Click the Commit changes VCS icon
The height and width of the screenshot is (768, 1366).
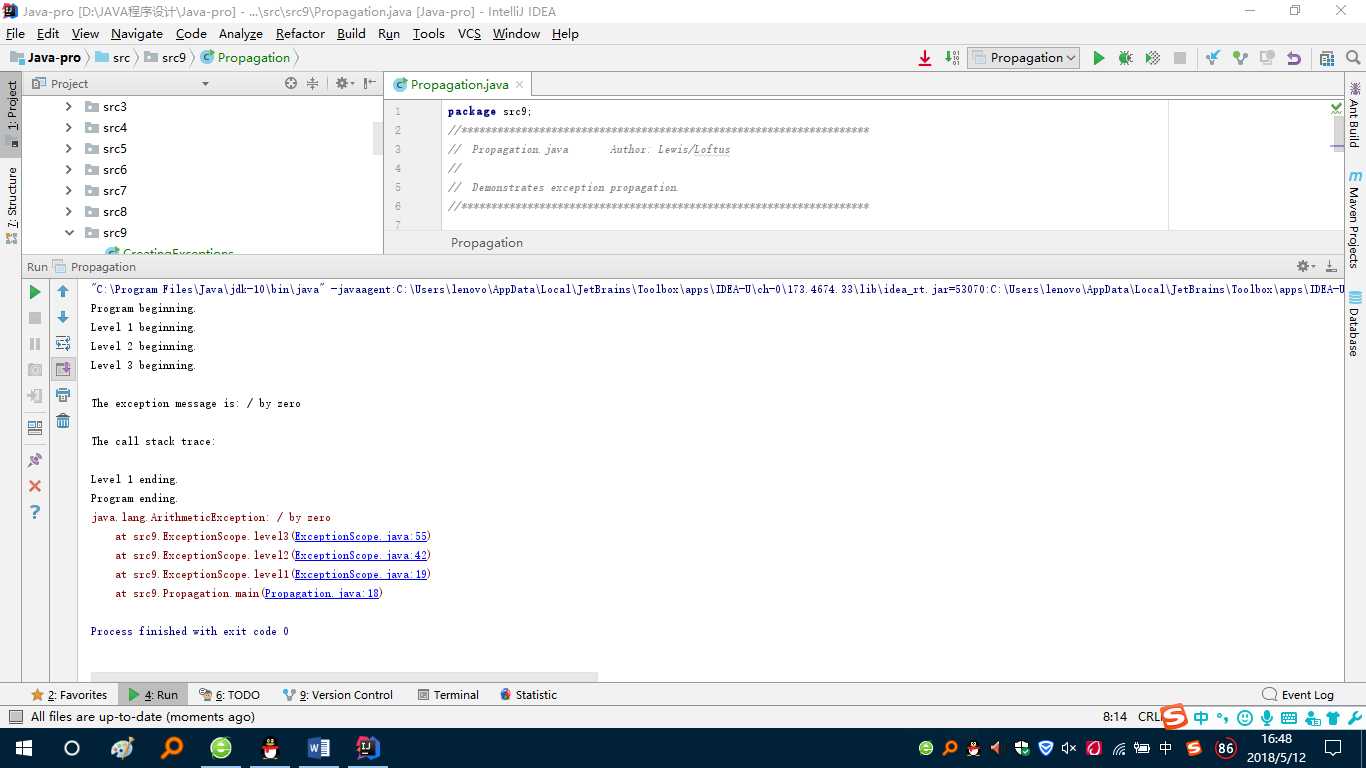click(1240, 58)
